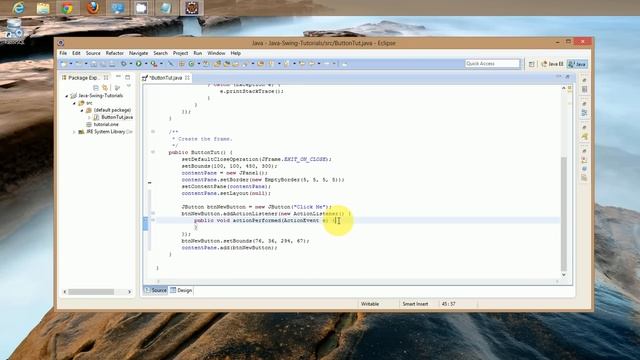Click the Save toolbar icon
The image size is (640, 360).
pos(94,64)
